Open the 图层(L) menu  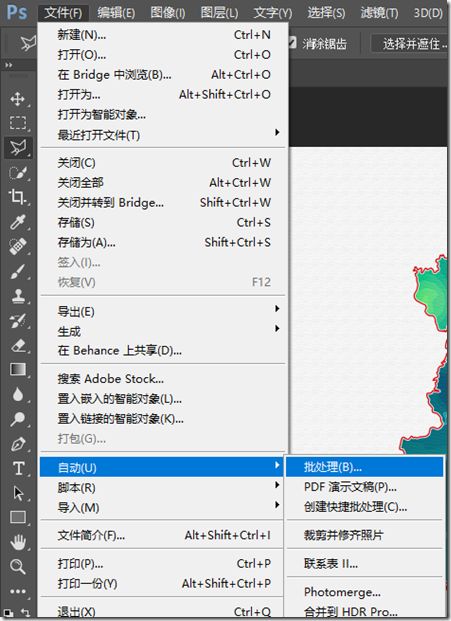tap(219, 13)
